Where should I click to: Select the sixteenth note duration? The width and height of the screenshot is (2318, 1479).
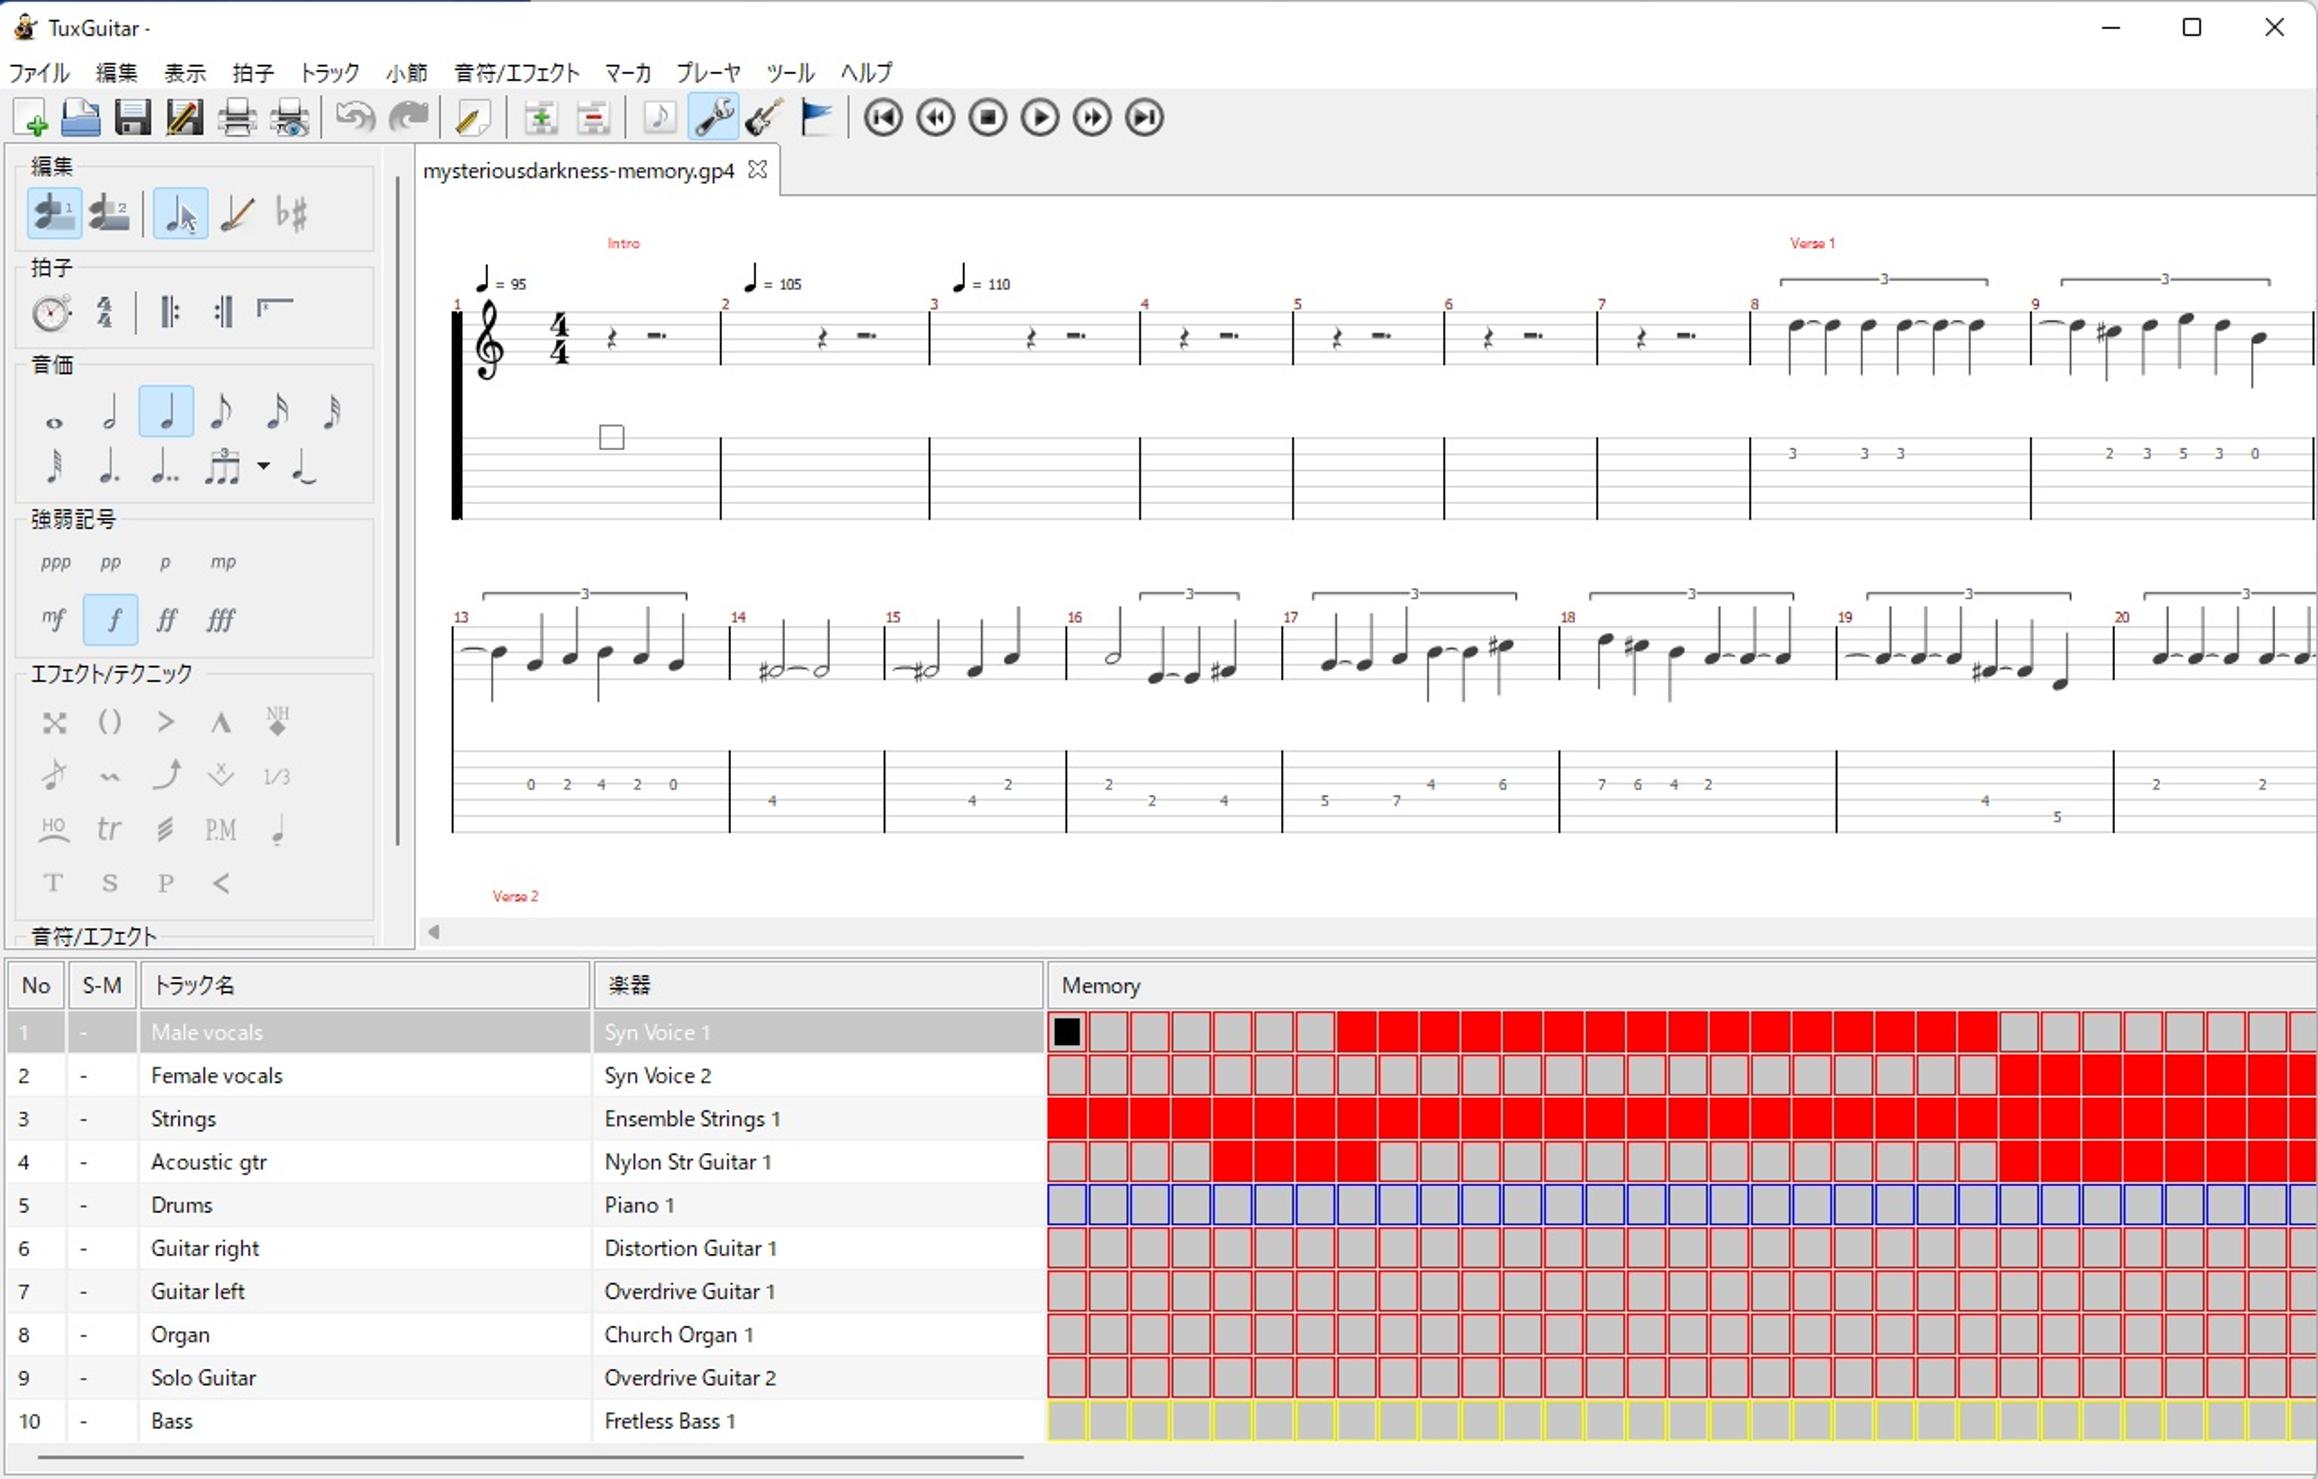(x=277, y=412)
